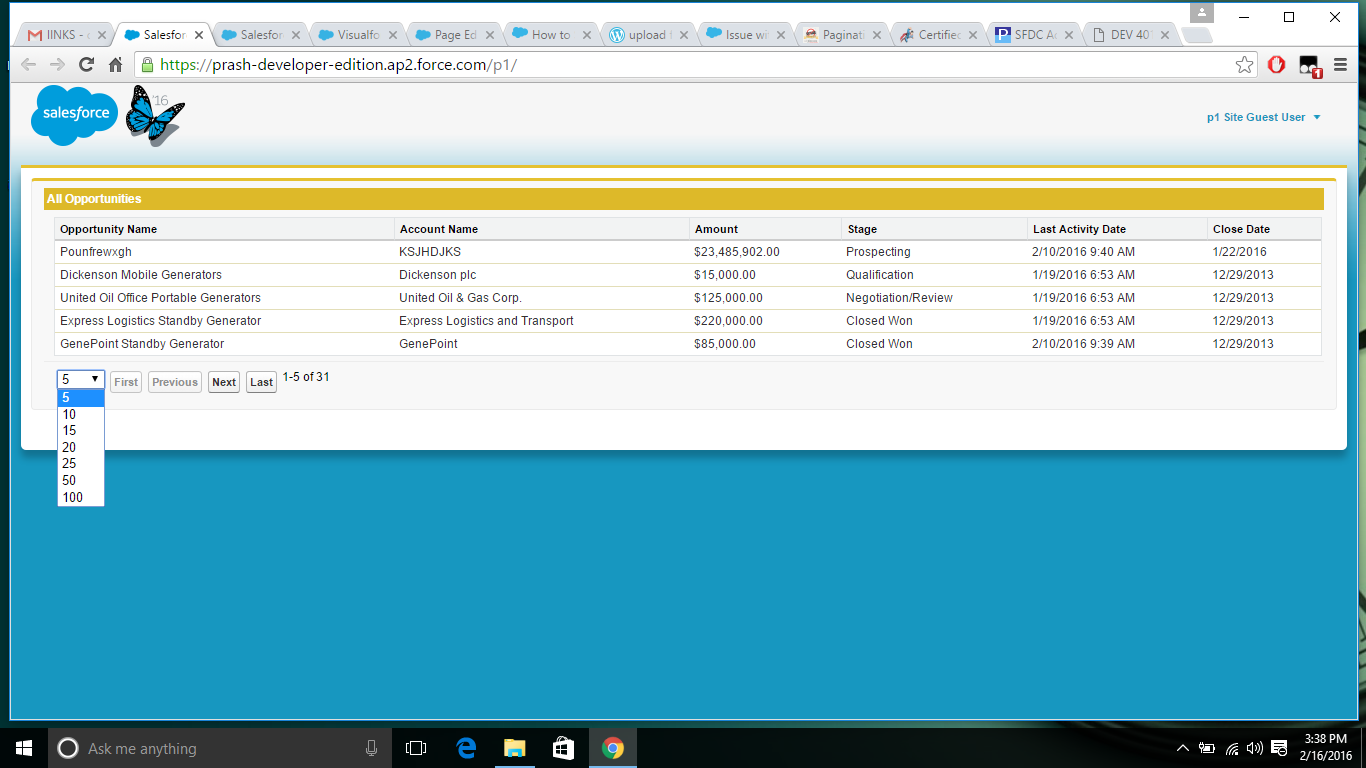Click the First pagination button
The image size is (1366, 768).
click(x=126, y=382)
